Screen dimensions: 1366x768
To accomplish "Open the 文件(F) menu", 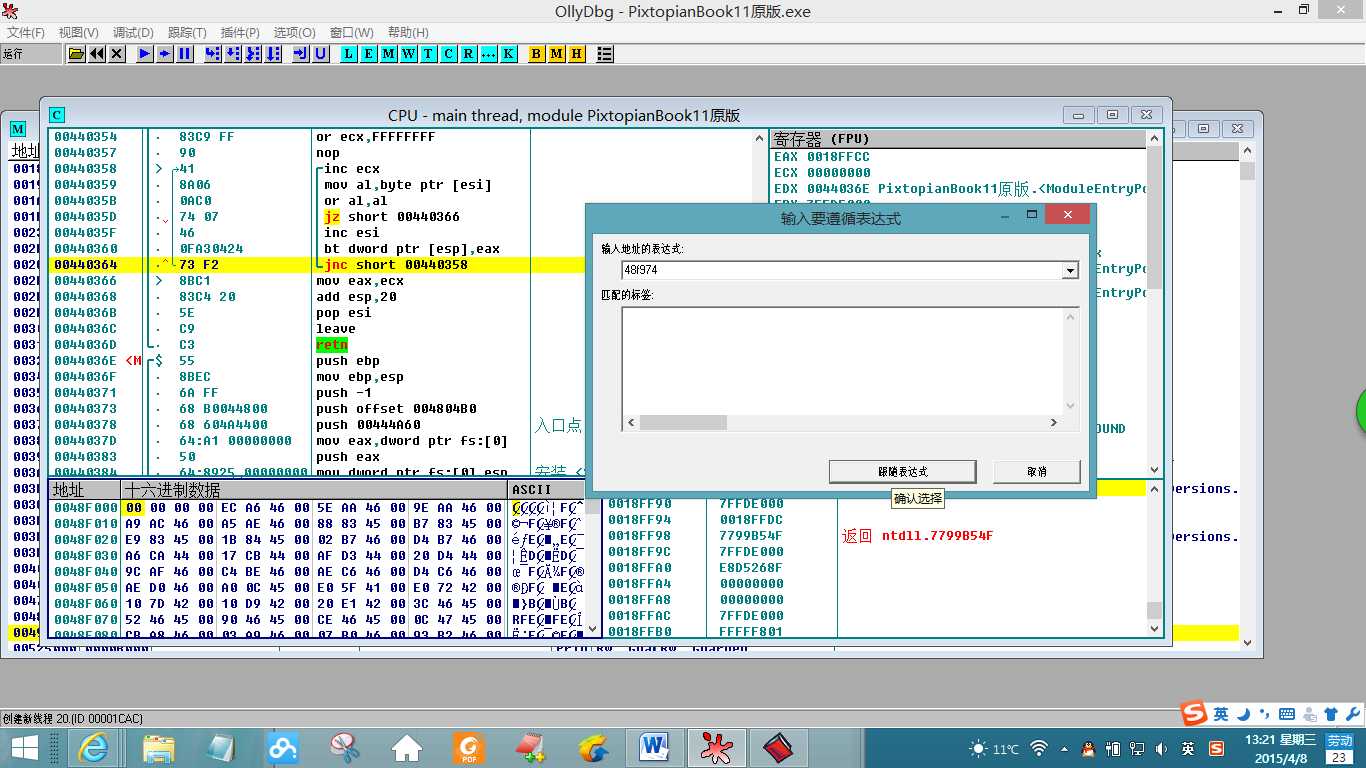I will 26,33.
